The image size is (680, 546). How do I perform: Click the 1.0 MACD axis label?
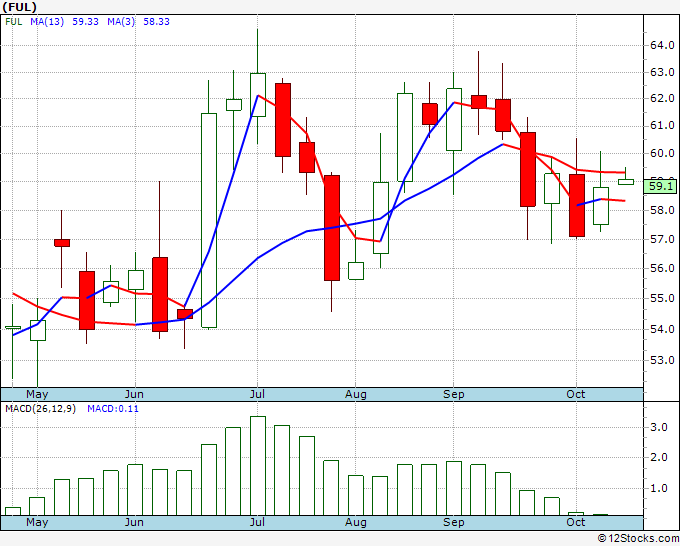coord(659,488)
